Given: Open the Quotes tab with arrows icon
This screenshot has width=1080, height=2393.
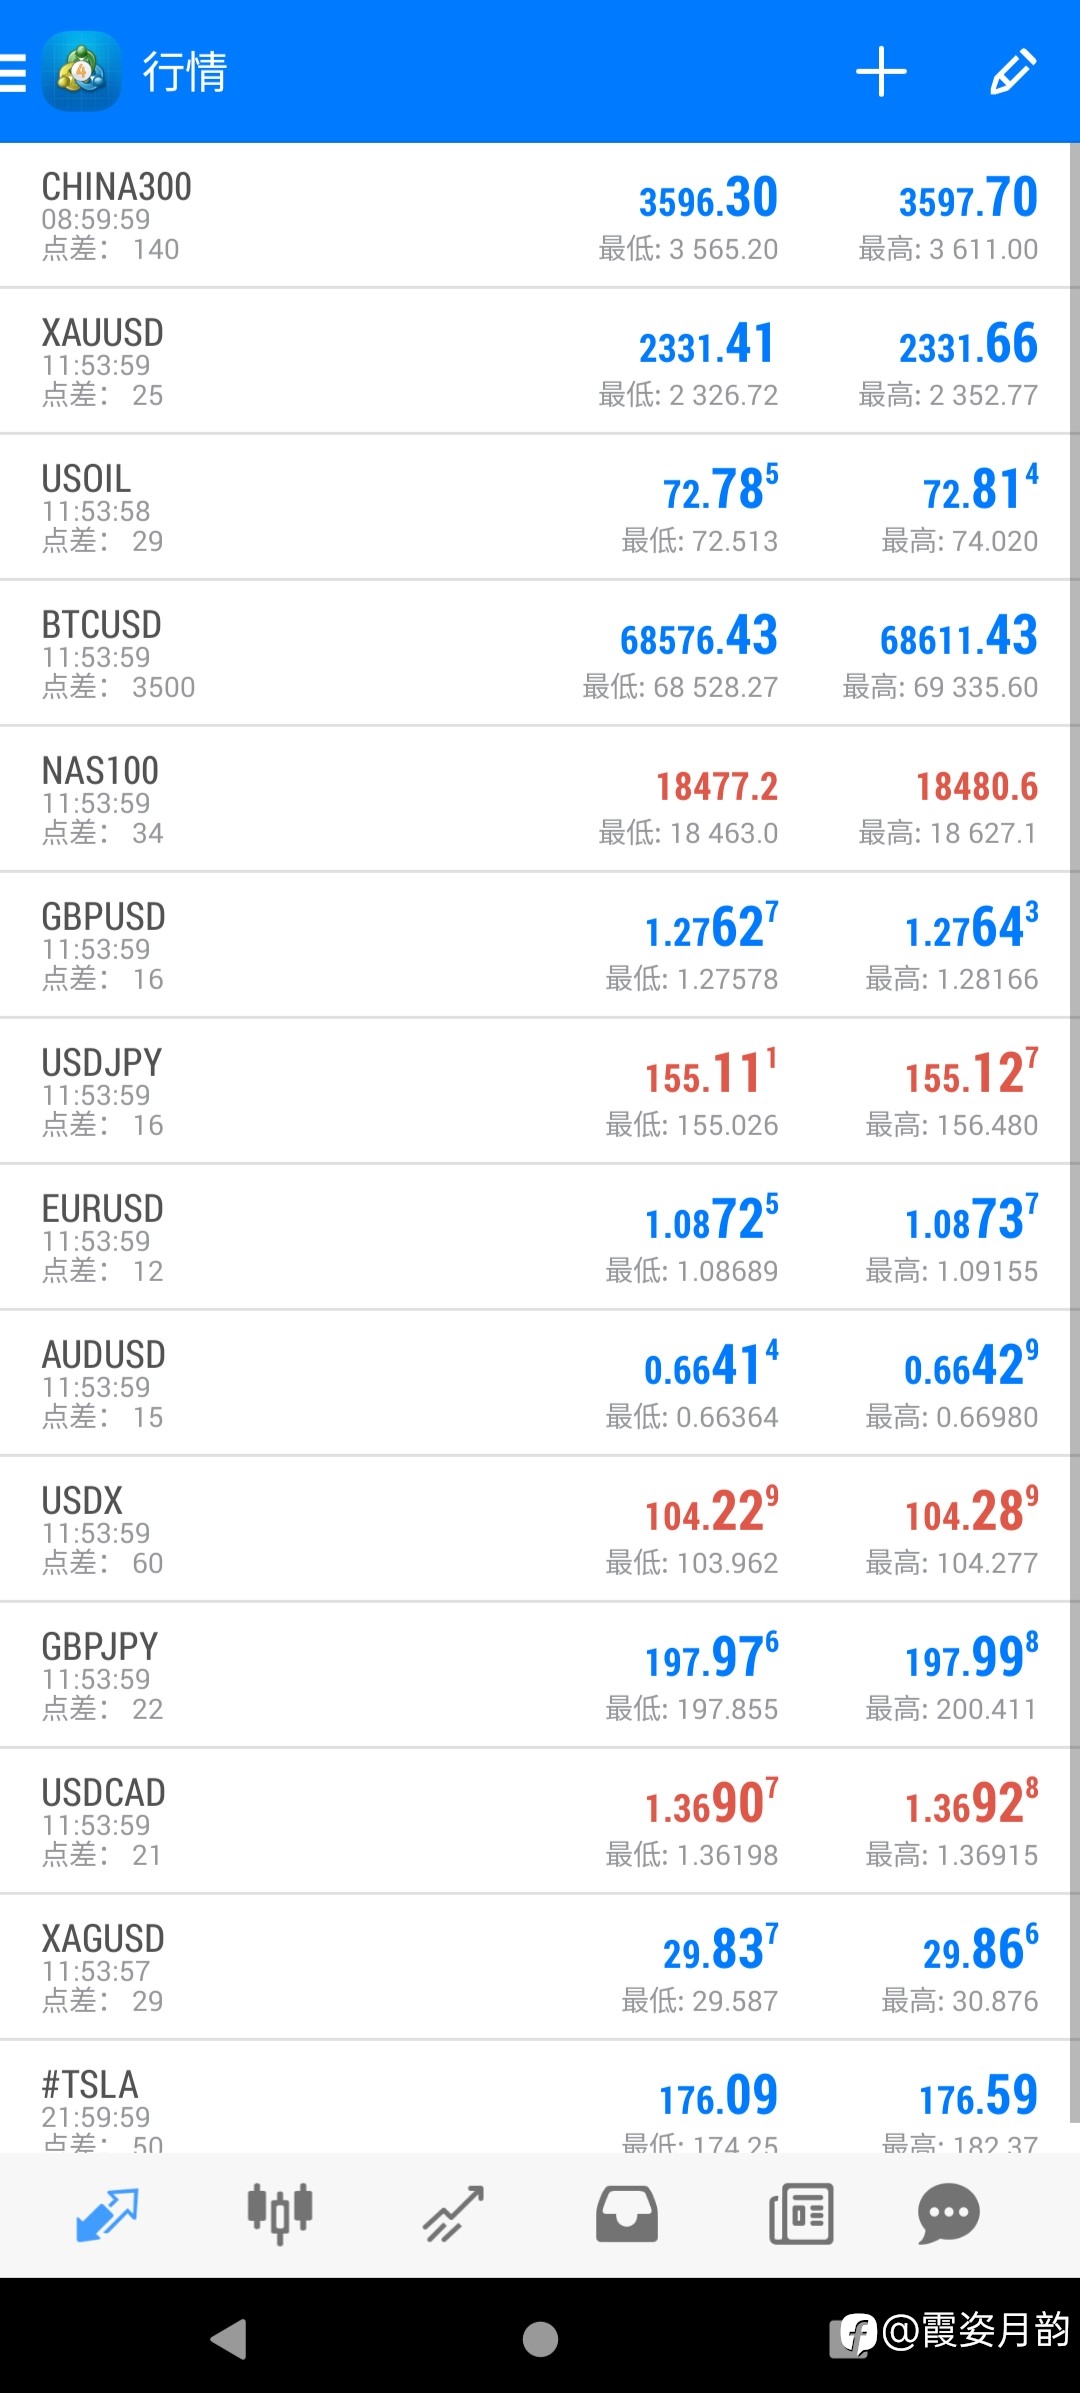Looking at the screenshot, I should coord(107,2214).
